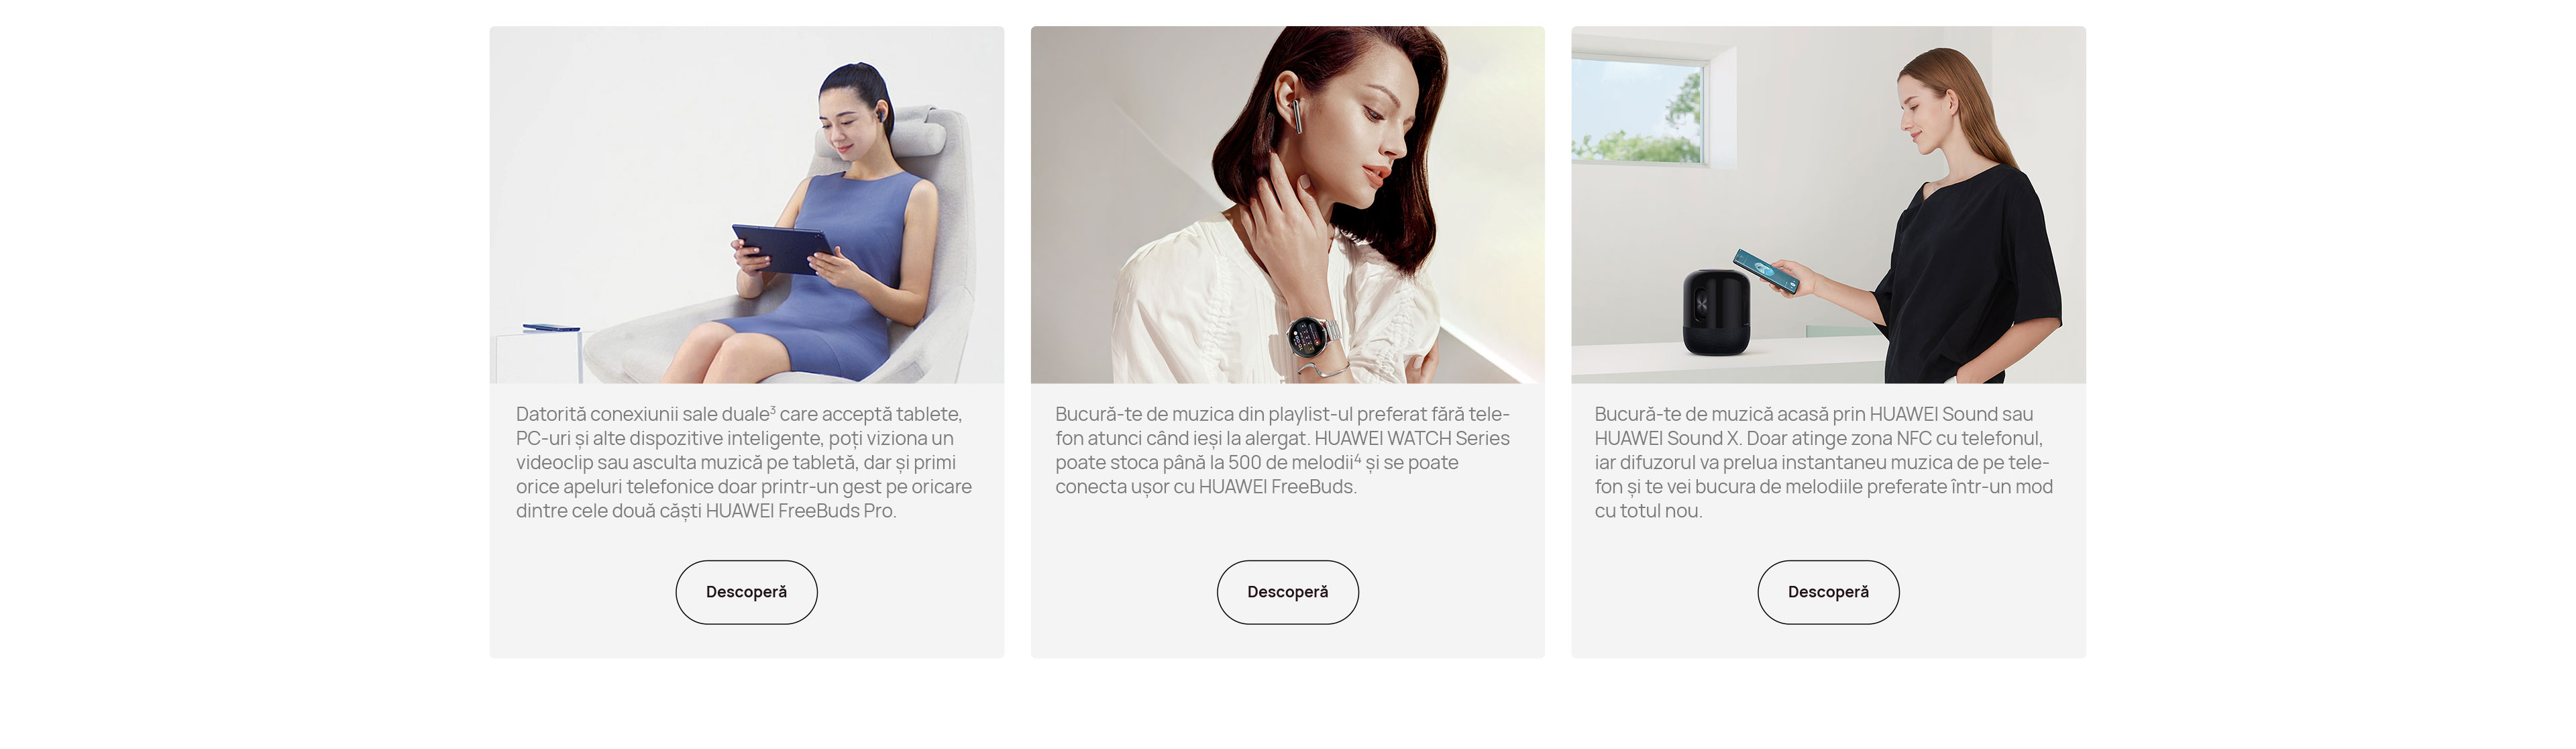Image resolution: width=2576 pixels, height=749 pixels.
Task: Click footnote superscript 3 after 'duale'
Action: [x=773, y=409]
